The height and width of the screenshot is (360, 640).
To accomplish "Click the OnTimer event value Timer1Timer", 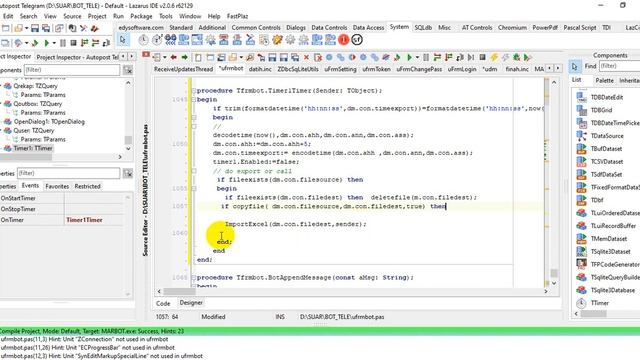I will [84, 220].
